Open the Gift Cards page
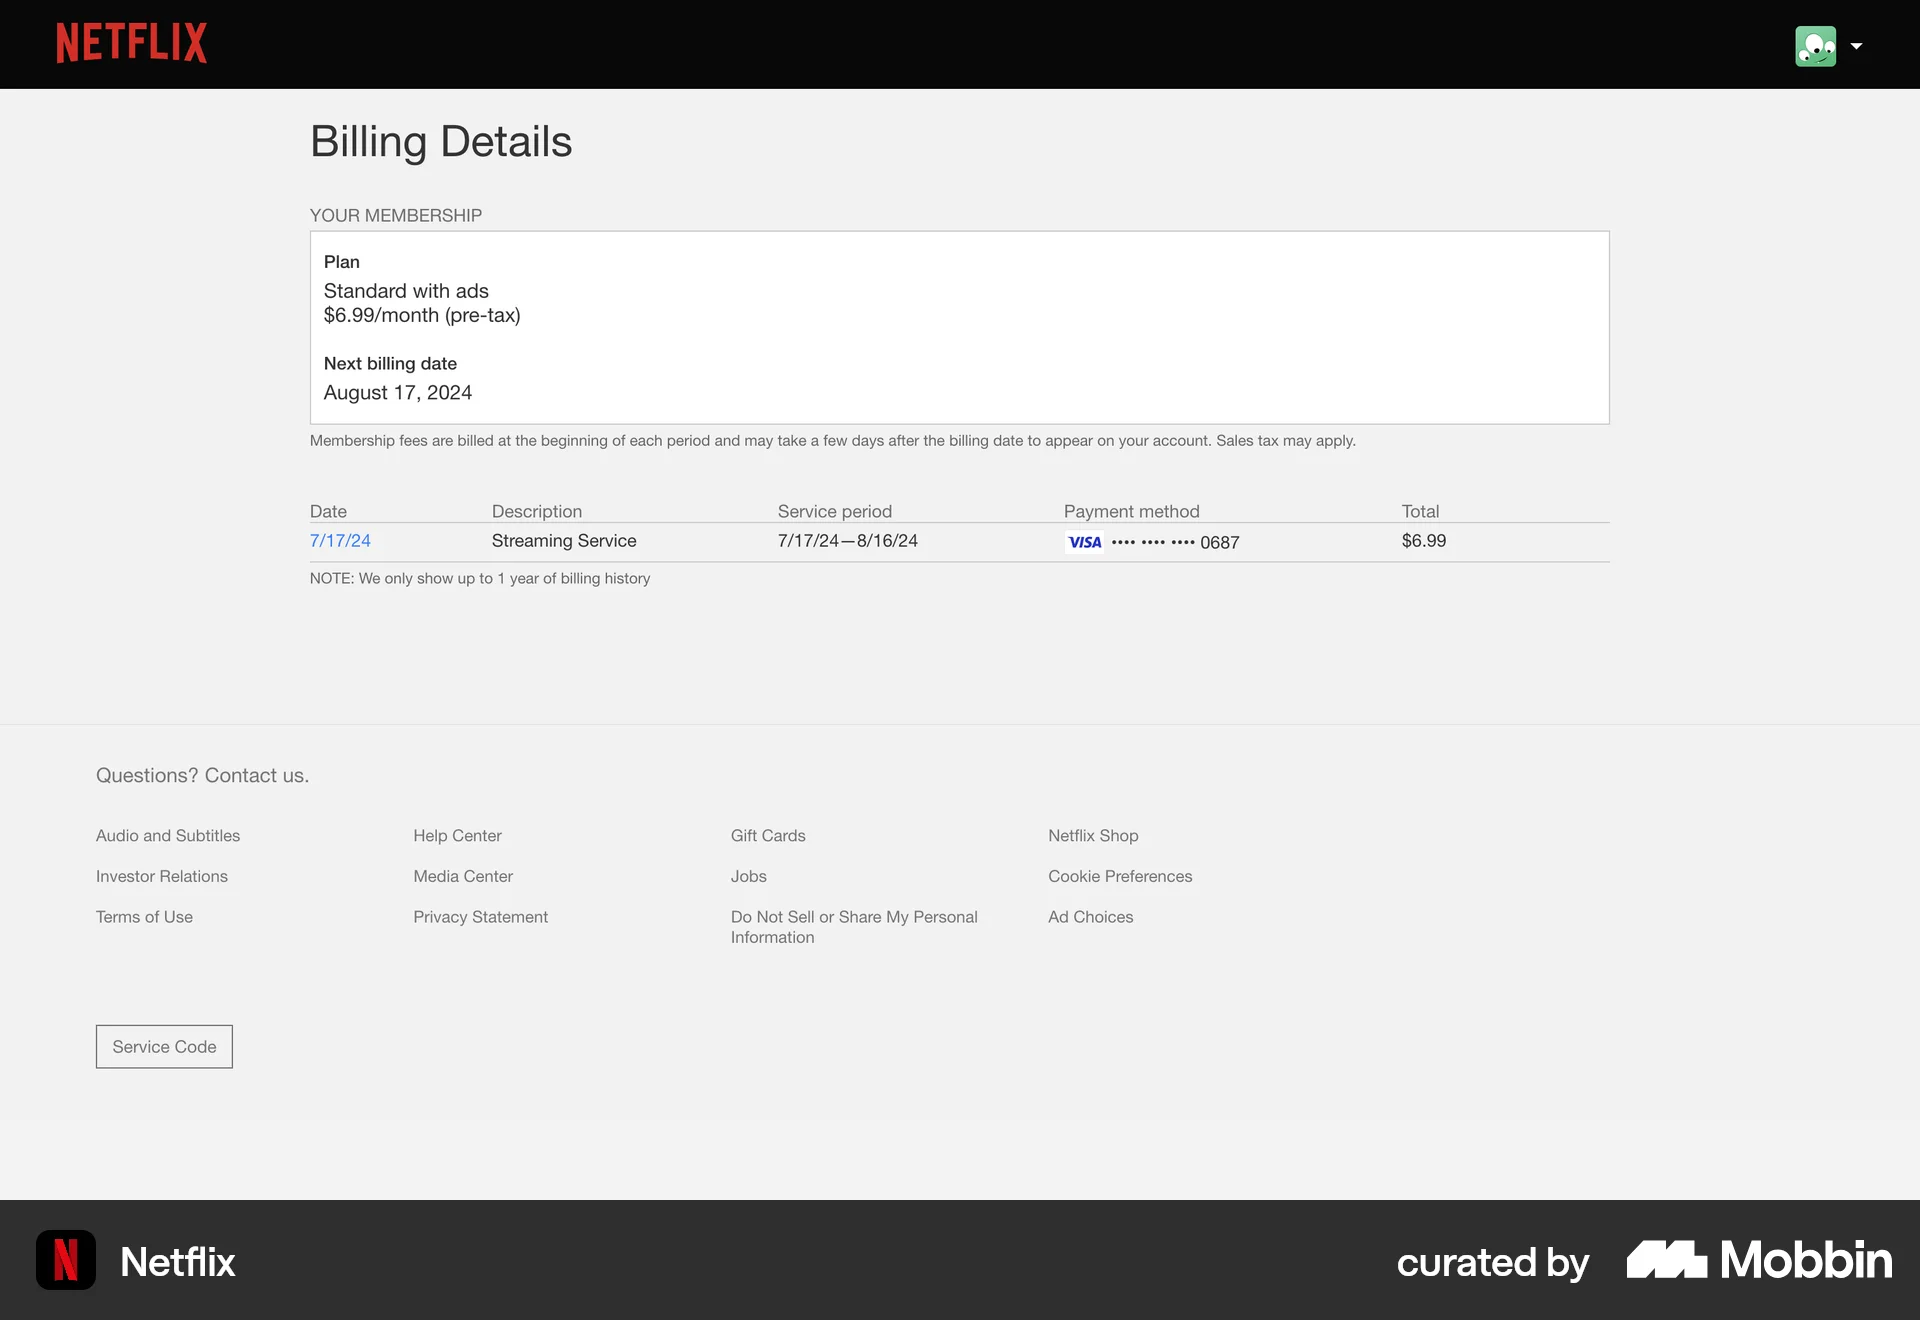 point(767,835)
